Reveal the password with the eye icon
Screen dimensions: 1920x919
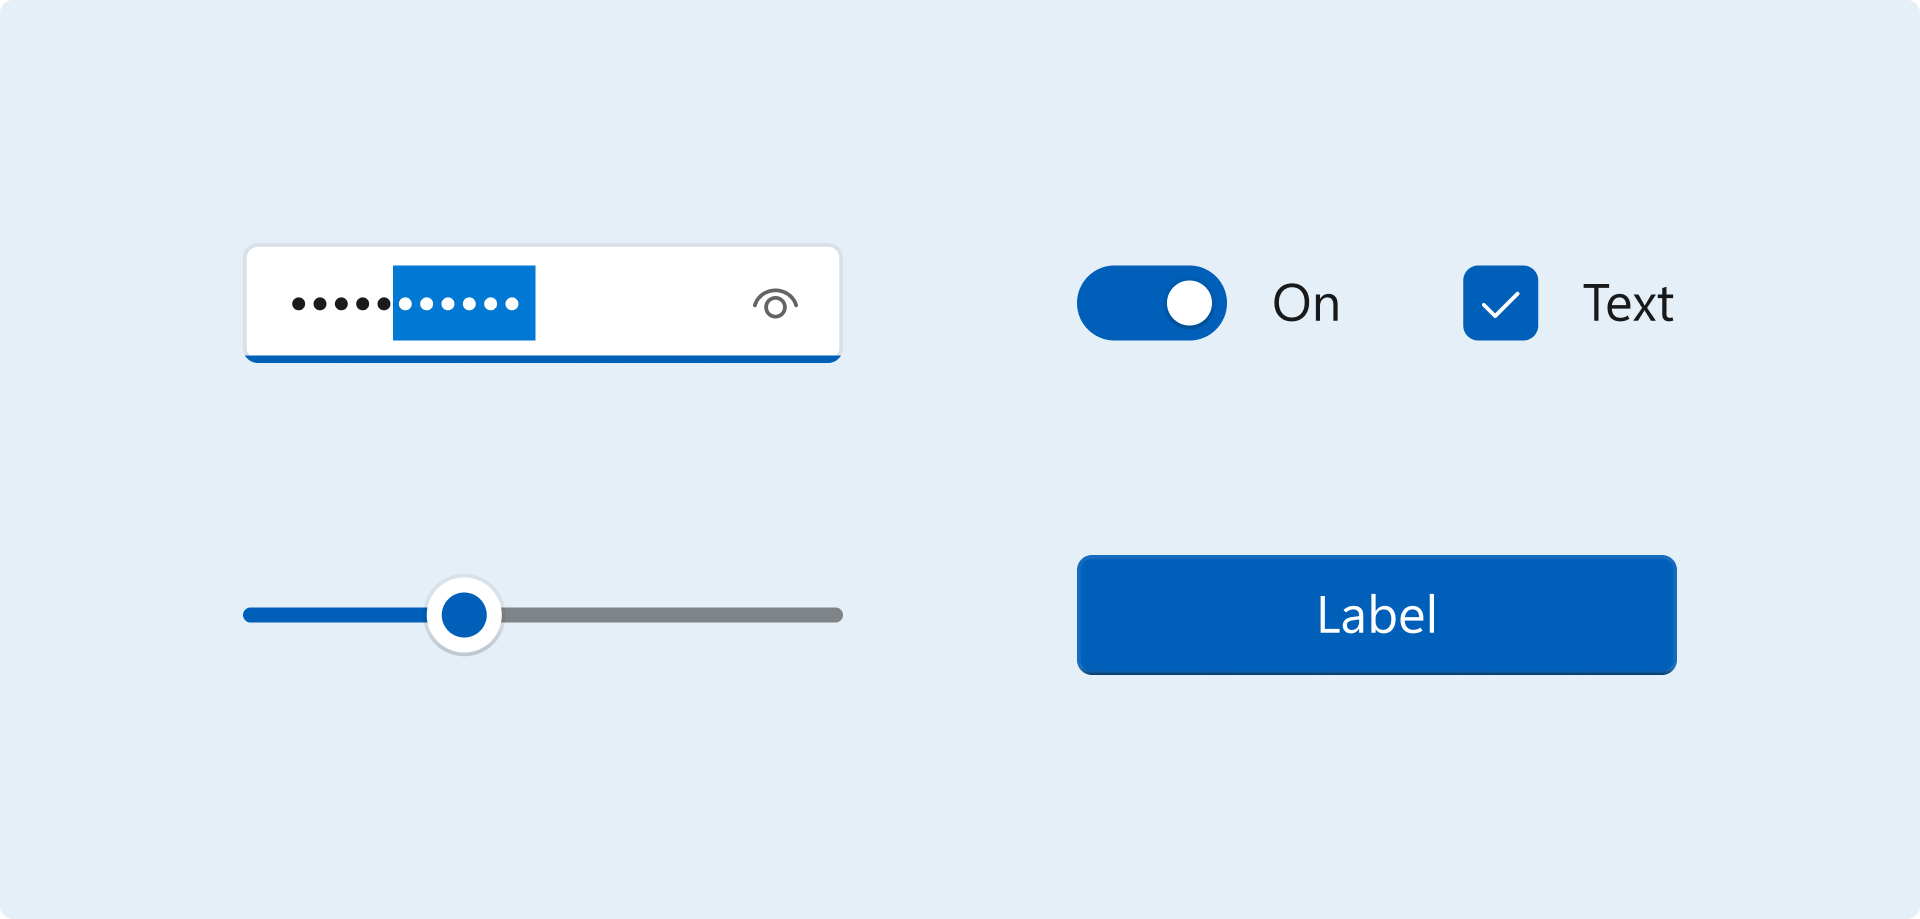pyautogui.click(x=775, y=303)
